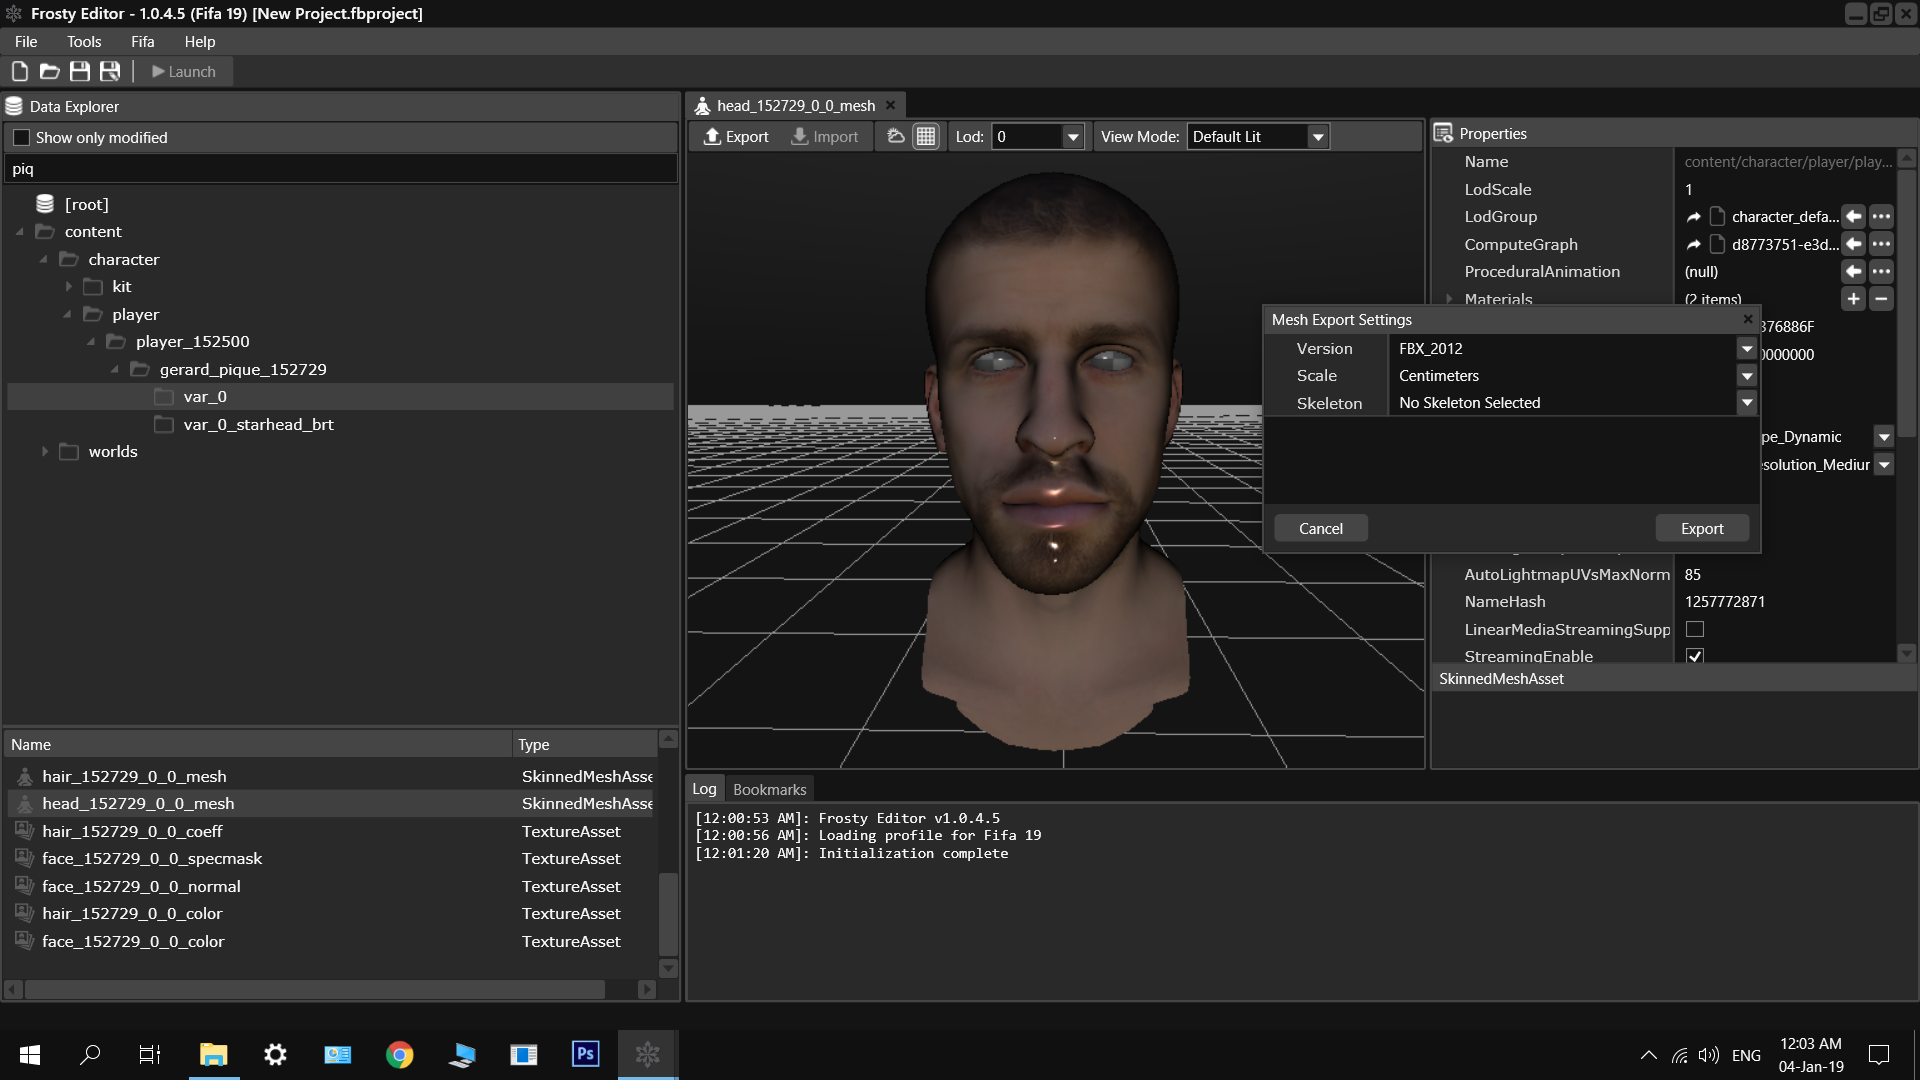Click the New Project toolbar icon
Screen dimensions: 1920x1080
point(19,71)
